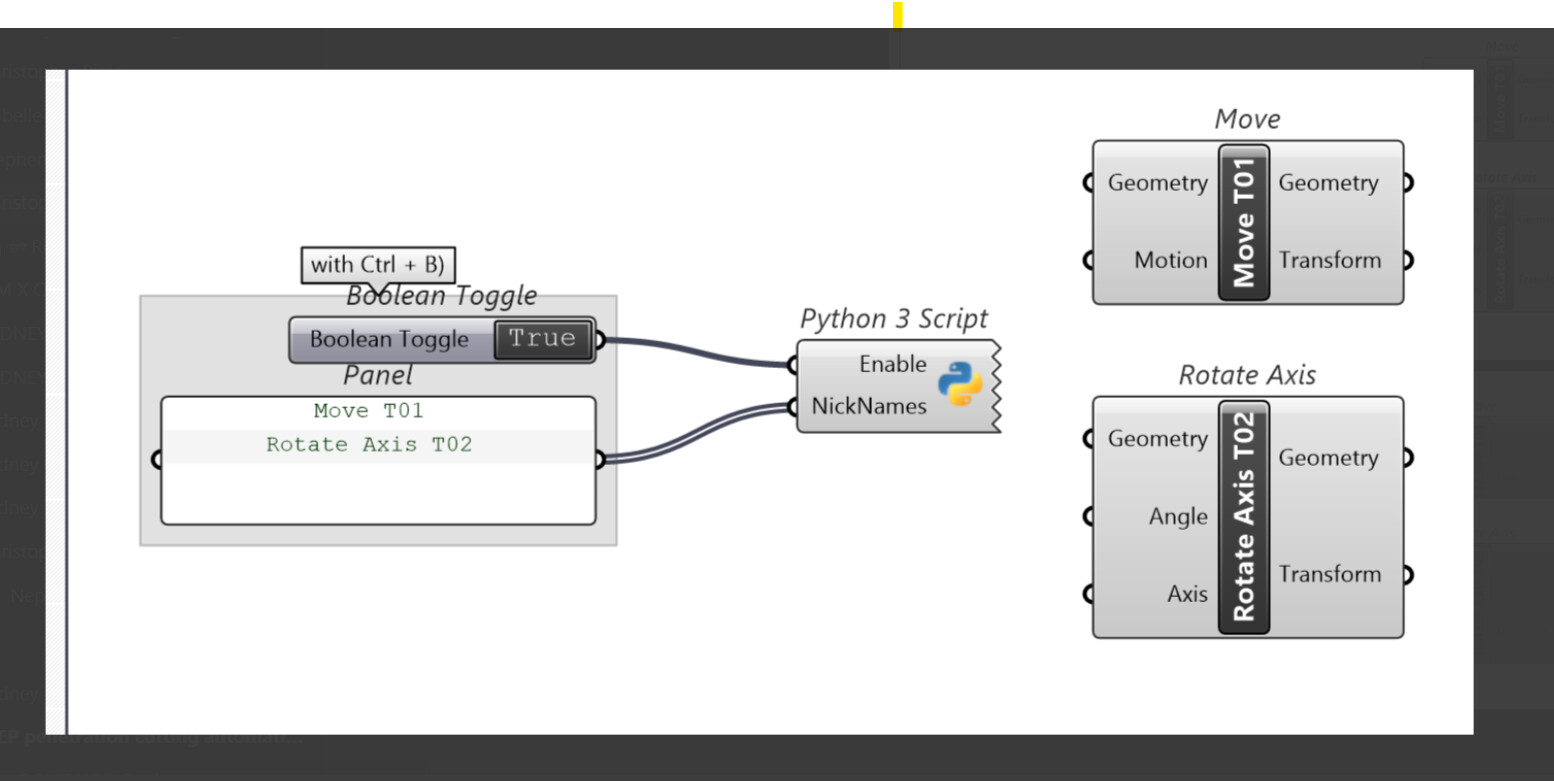Click the True value display on the toggle
Screen dimensions: 1554x781
point(543,339)
